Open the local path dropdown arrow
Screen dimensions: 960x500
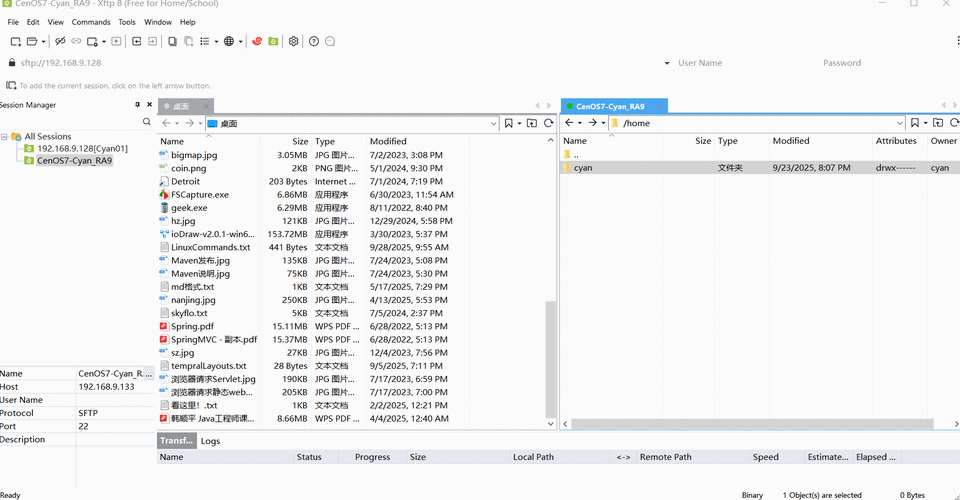point(493,123)
